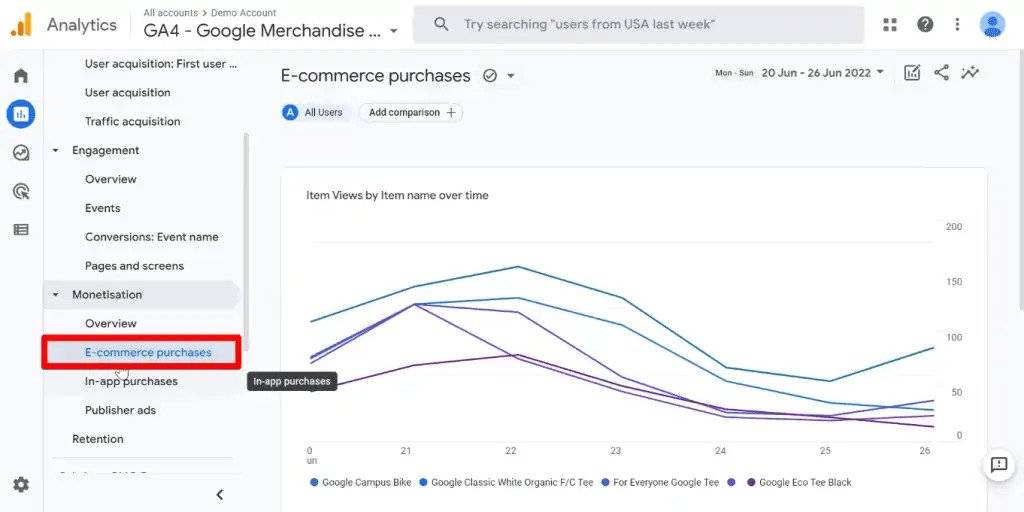The image size is (1024, 512).
Task: Click the Add comparison button
Action: point(411,112)
